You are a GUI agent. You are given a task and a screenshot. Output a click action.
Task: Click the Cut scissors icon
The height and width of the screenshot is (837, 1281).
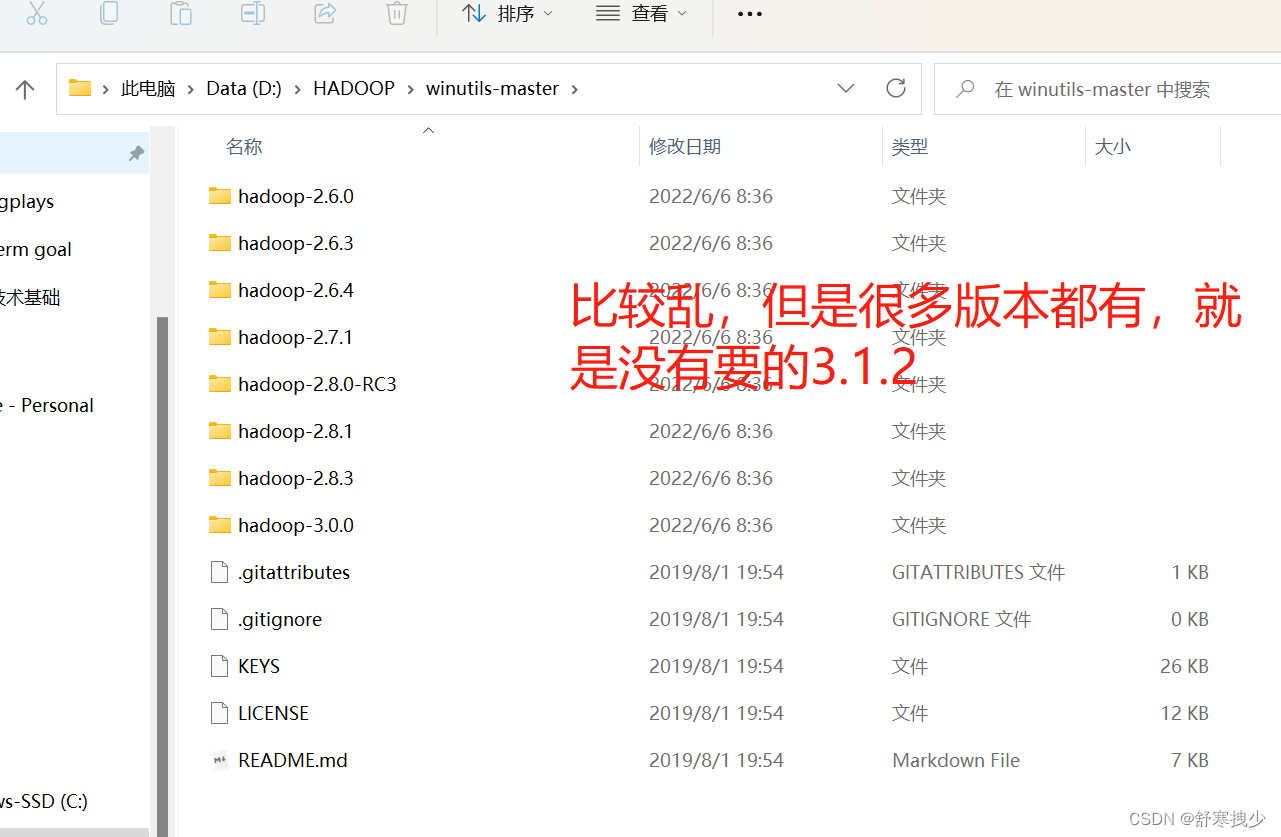click(x=37, y=14)
